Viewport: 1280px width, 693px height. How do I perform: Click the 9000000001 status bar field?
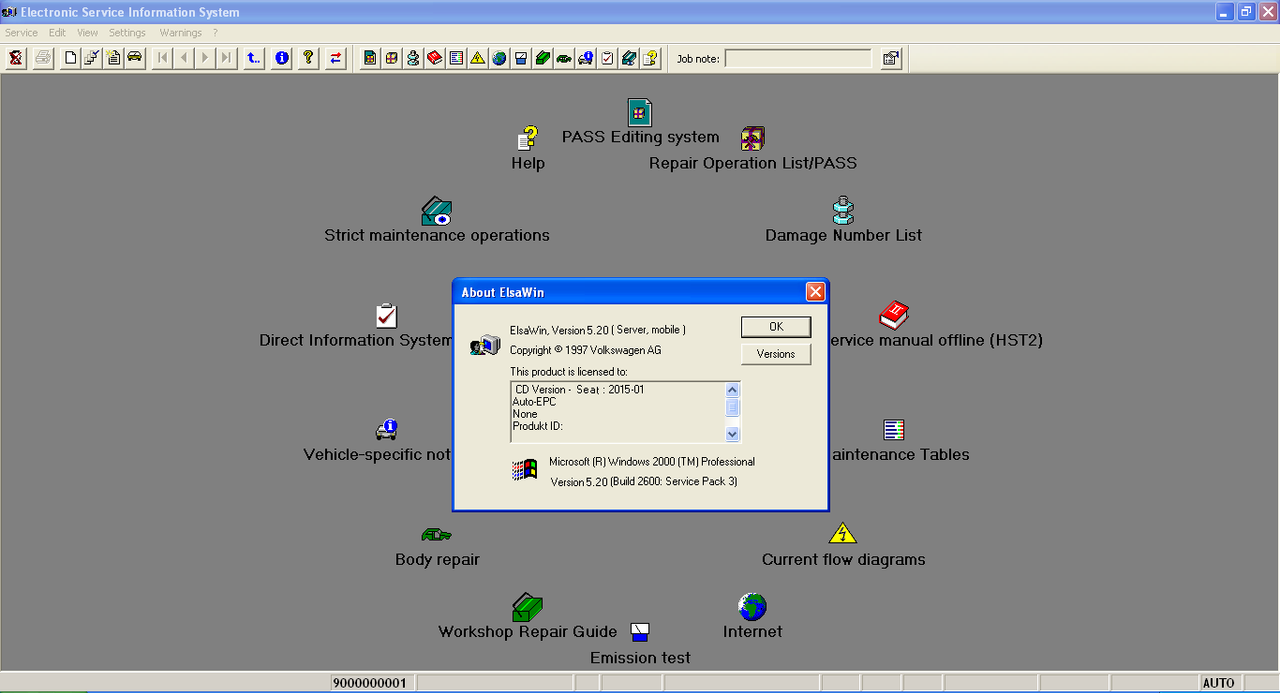[372, 683]
